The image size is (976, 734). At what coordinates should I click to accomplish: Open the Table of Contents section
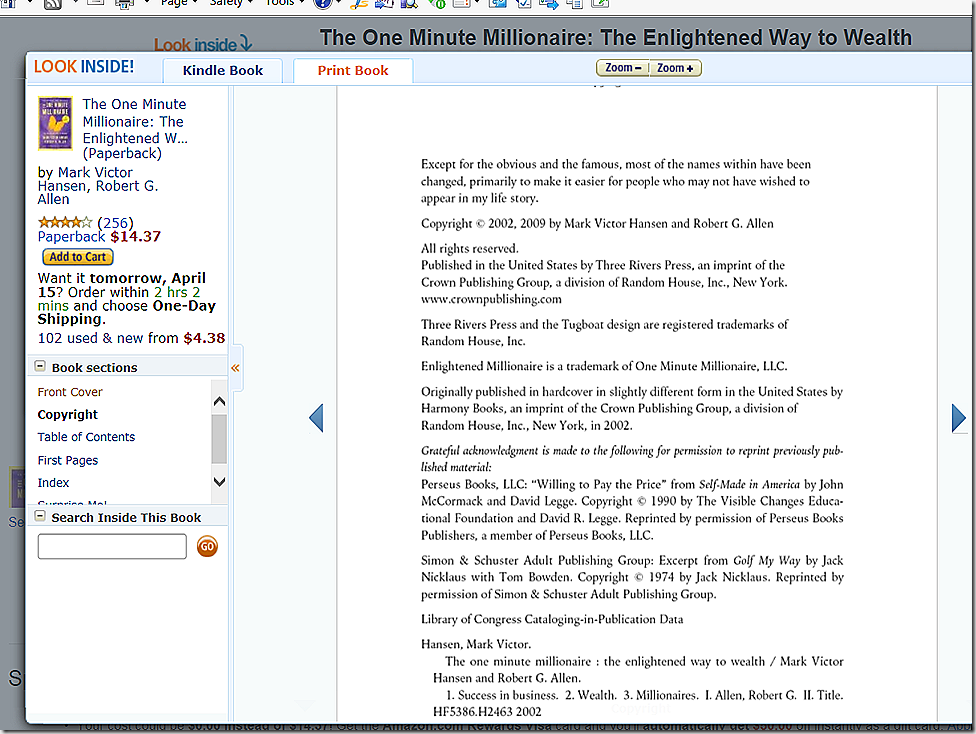tap(86, 437)
